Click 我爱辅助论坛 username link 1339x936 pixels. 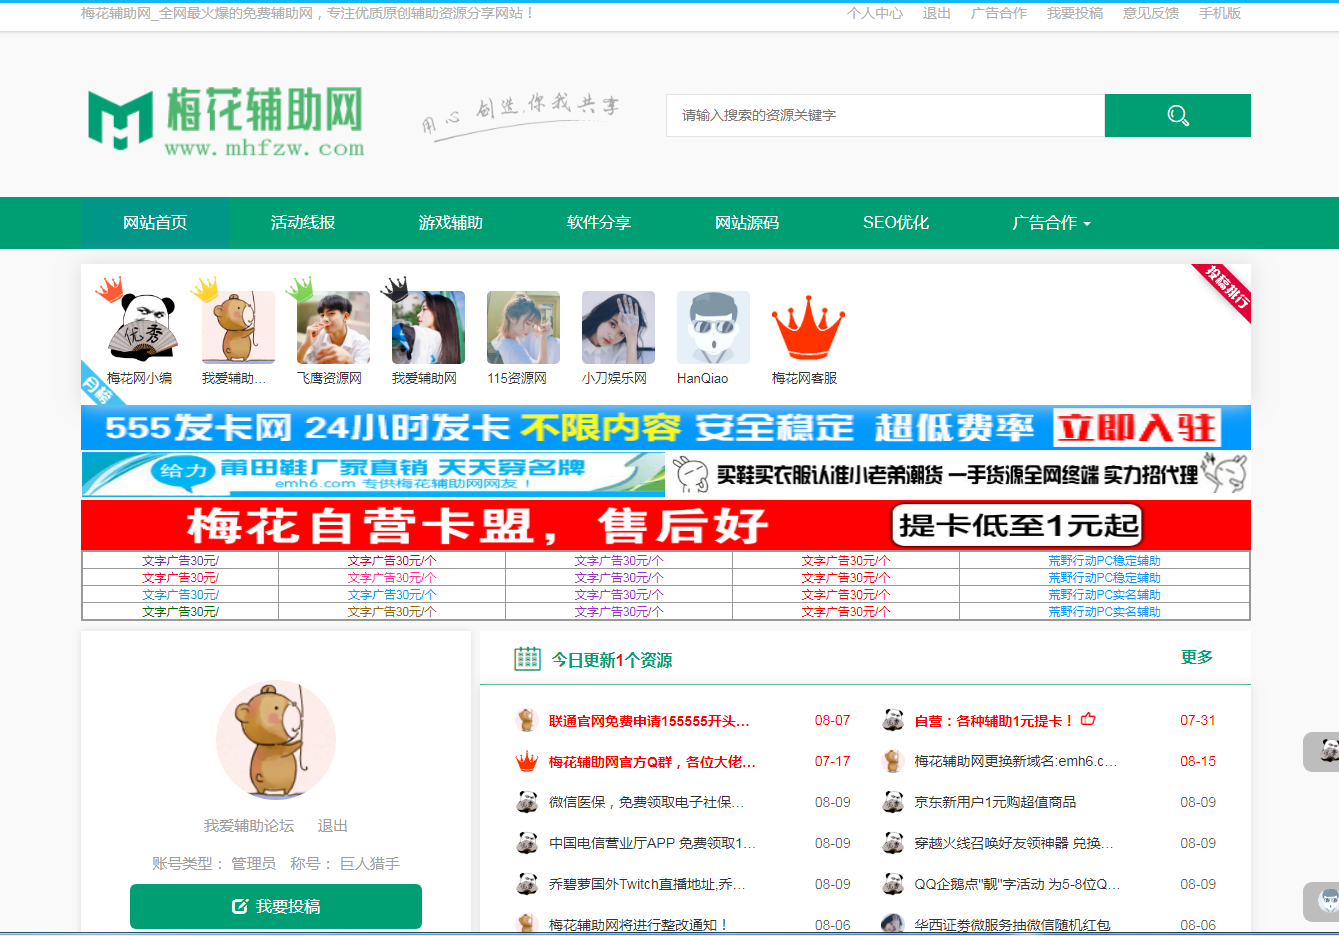click(x=249, y=826)
